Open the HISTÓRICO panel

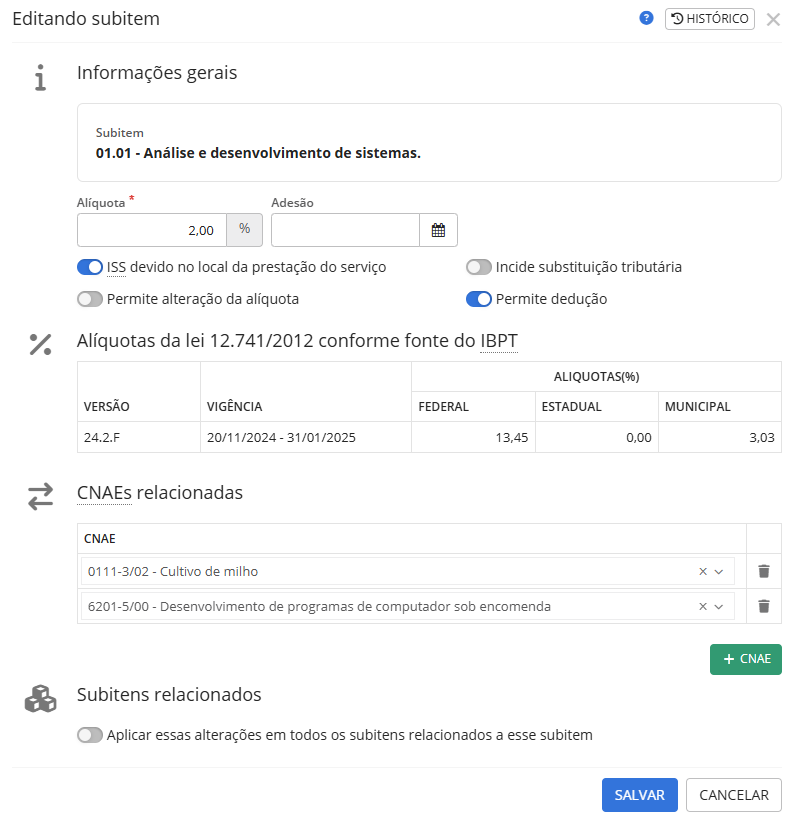coord(709,19)
